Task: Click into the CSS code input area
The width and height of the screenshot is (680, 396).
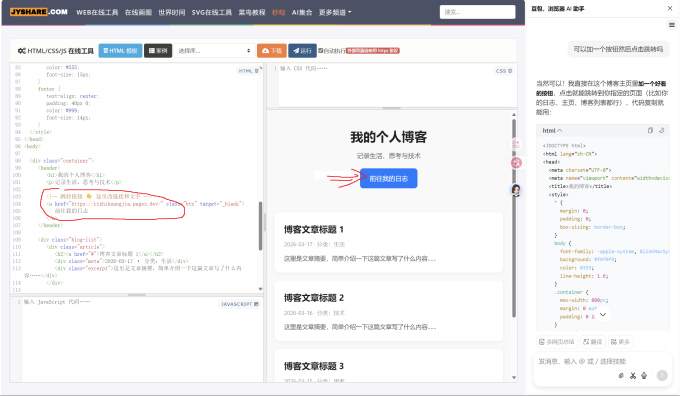Action: point(397,86)
